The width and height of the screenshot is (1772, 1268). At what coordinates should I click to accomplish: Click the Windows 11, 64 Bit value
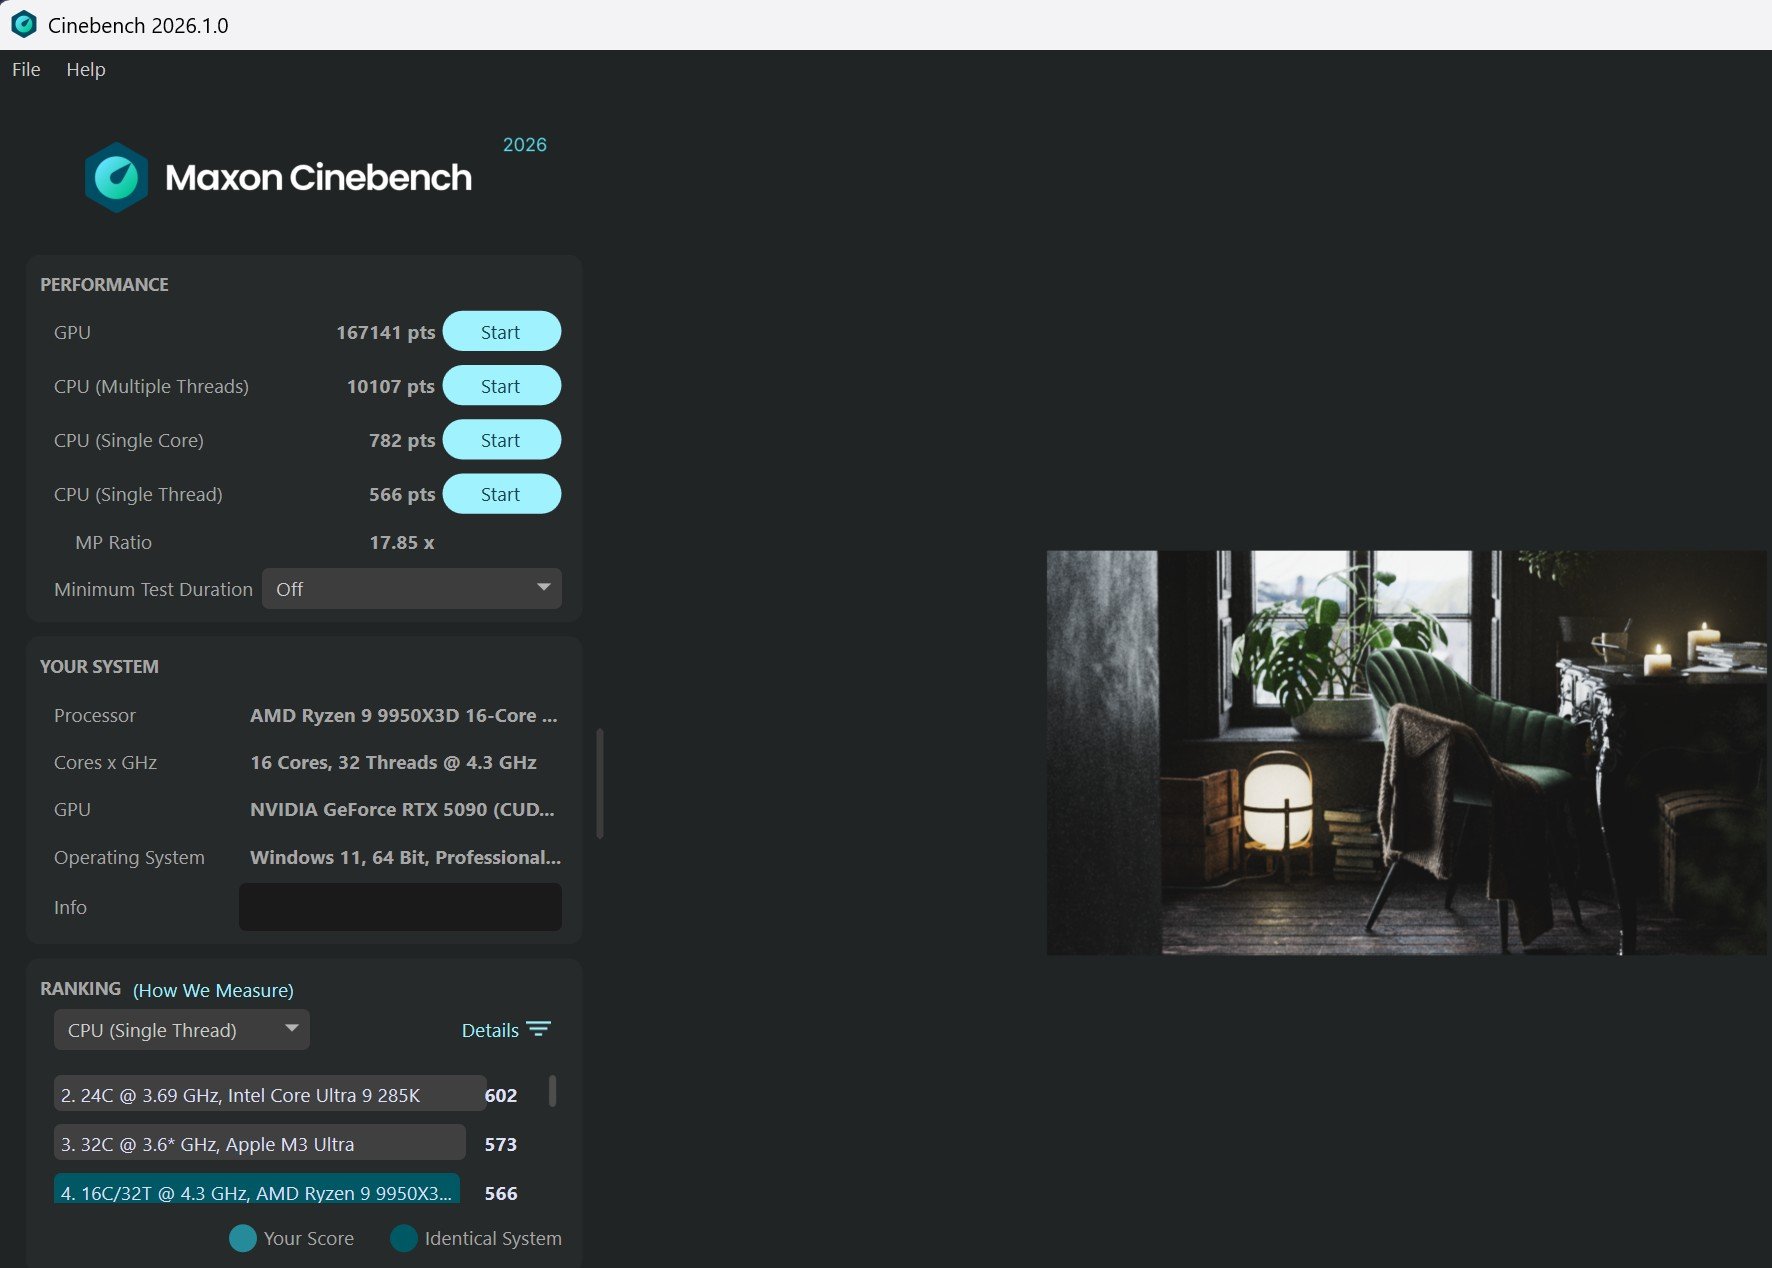coord(405,857)
